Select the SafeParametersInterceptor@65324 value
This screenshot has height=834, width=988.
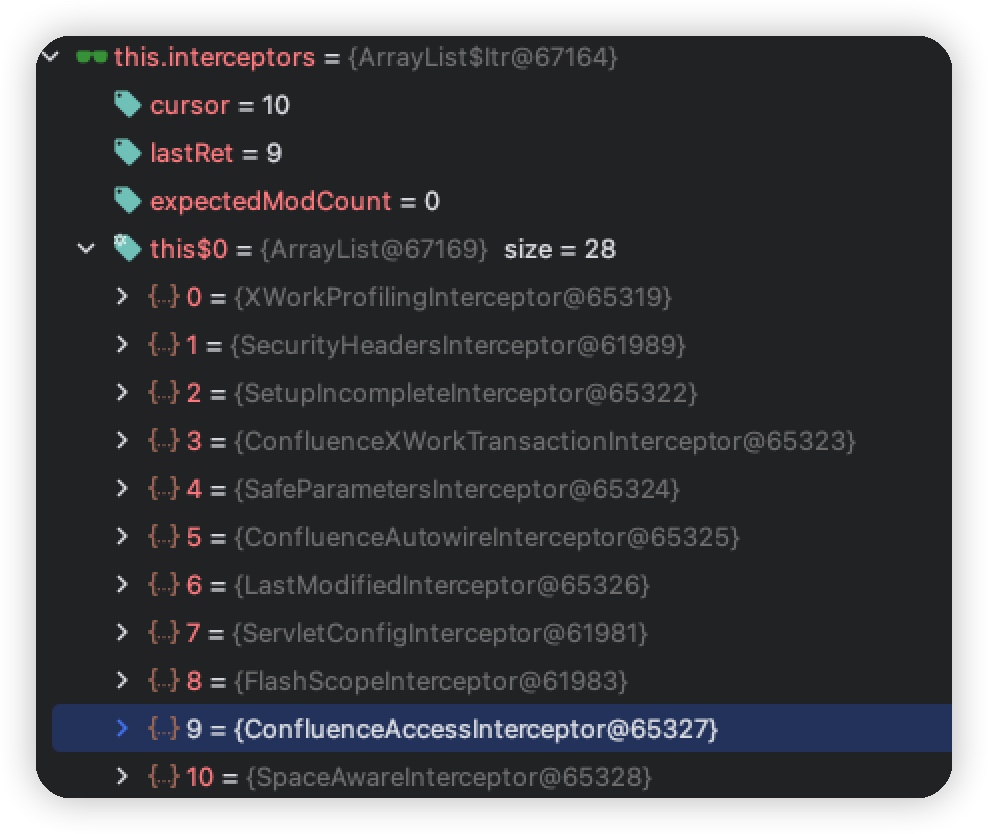pyautogui.click(x=457, y=489)
